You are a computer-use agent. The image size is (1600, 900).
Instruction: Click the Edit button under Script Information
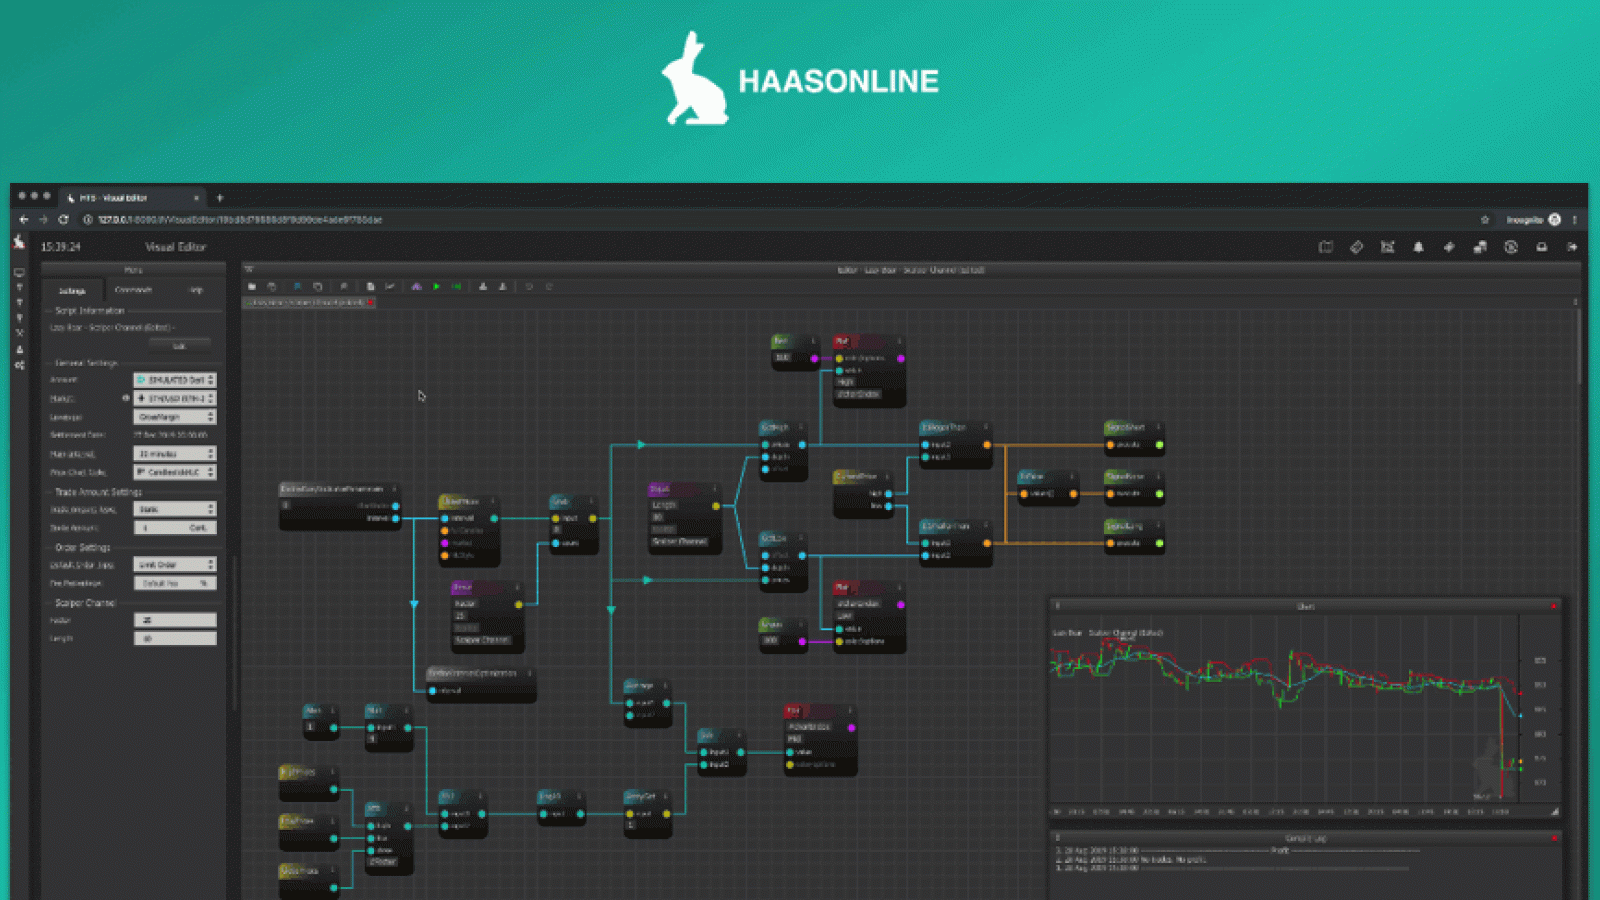pos(180,346)
